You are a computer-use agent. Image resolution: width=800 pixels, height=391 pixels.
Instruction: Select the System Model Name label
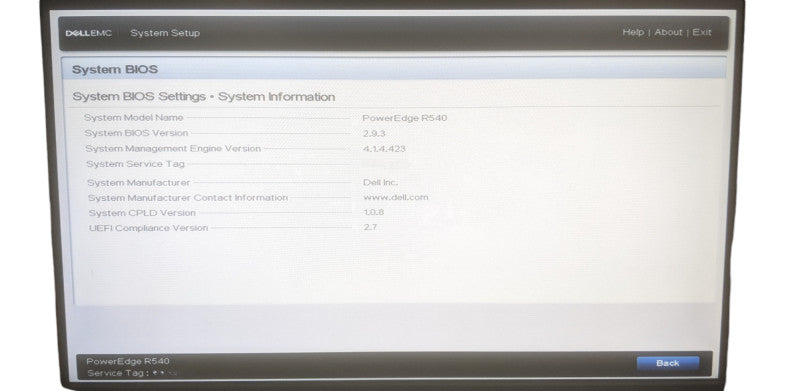coord(134,117)
